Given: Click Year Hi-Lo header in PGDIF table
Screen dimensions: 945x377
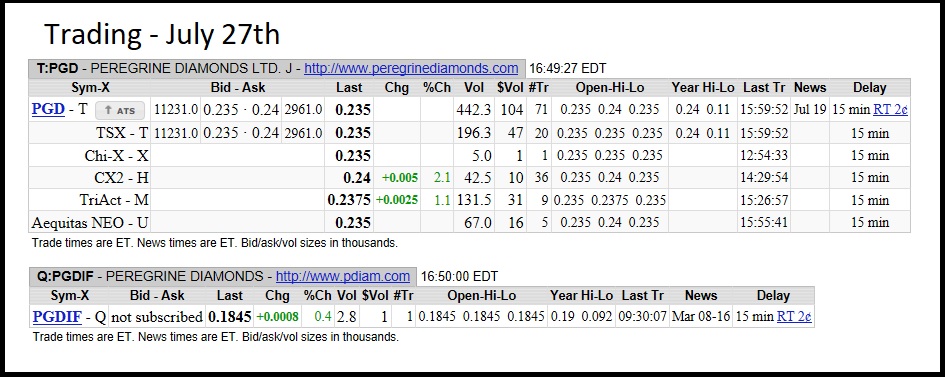Looking at the screenshot, I should (581, 296).
